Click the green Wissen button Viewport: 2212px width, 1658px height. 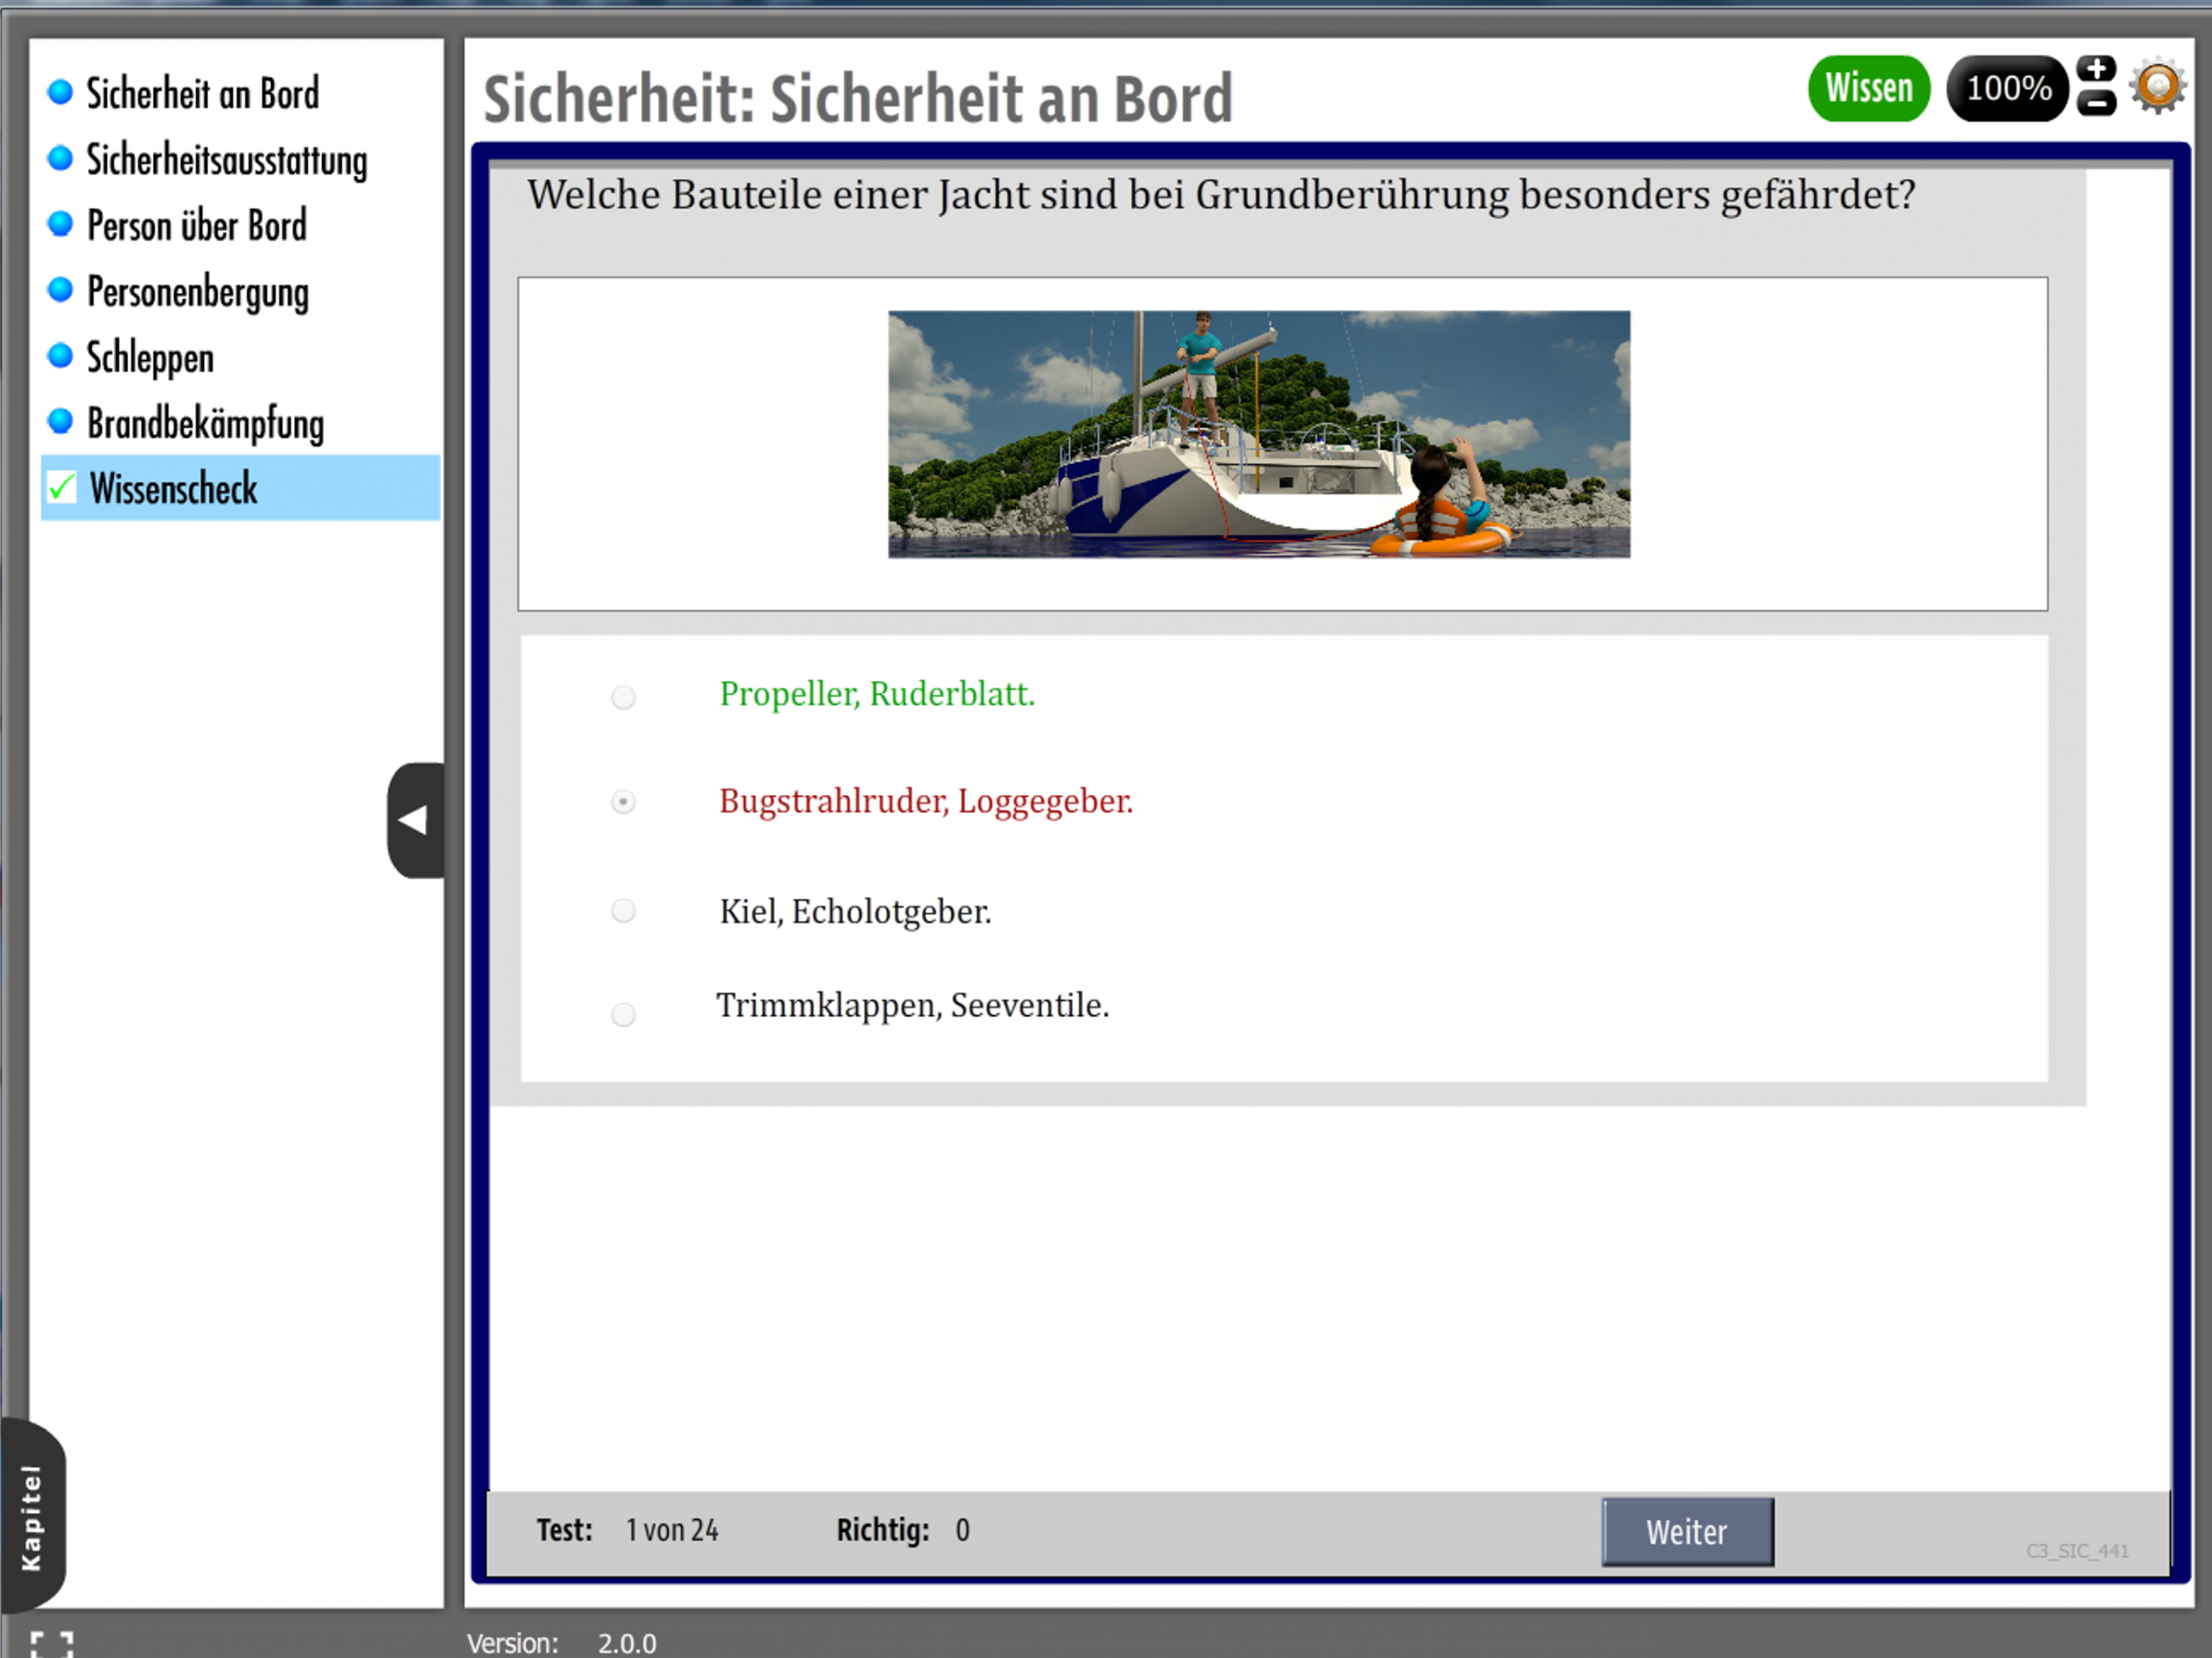tap(1867, 88)
